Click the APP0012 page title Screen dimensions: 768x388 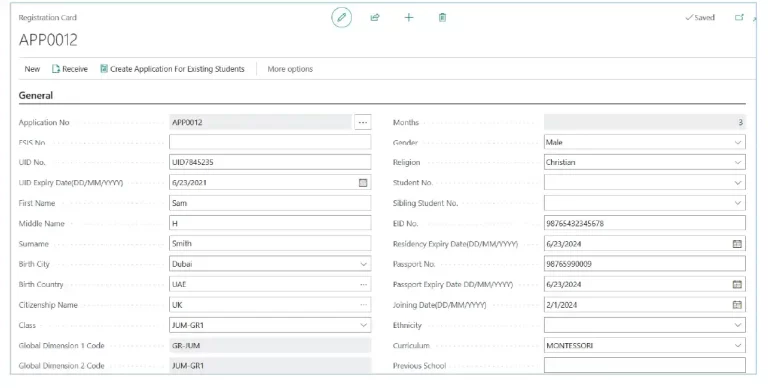tap(48, 40)
